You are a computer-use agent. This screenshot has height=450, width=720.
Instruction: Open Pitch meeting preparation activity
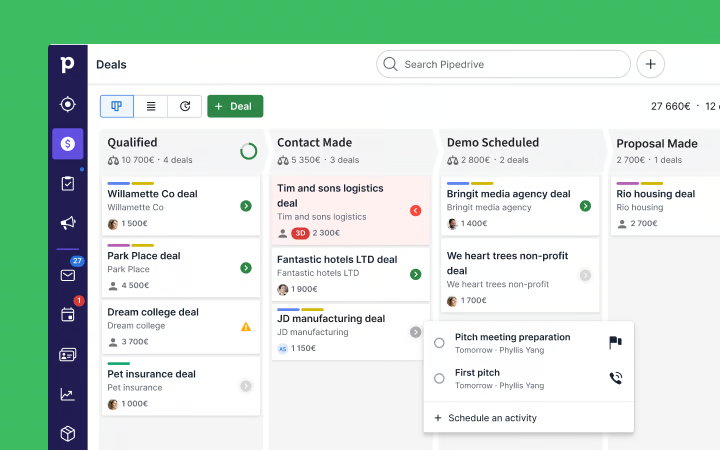pos(512,337)
